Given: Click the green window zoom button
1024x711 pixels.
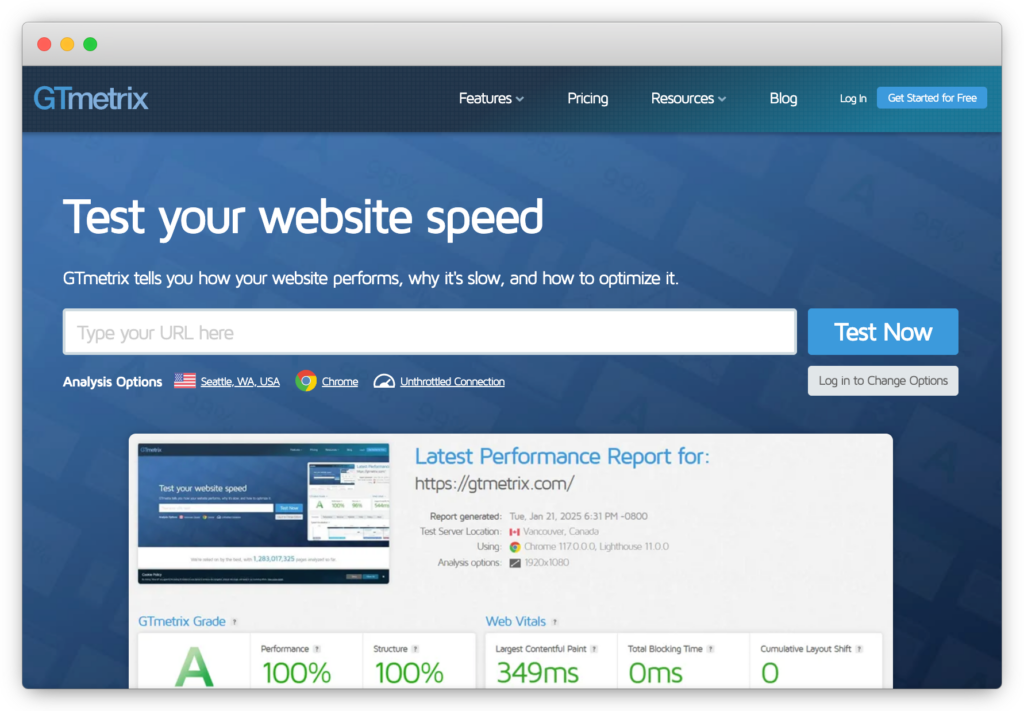Looking at the screenshot, I should [90, 44].
